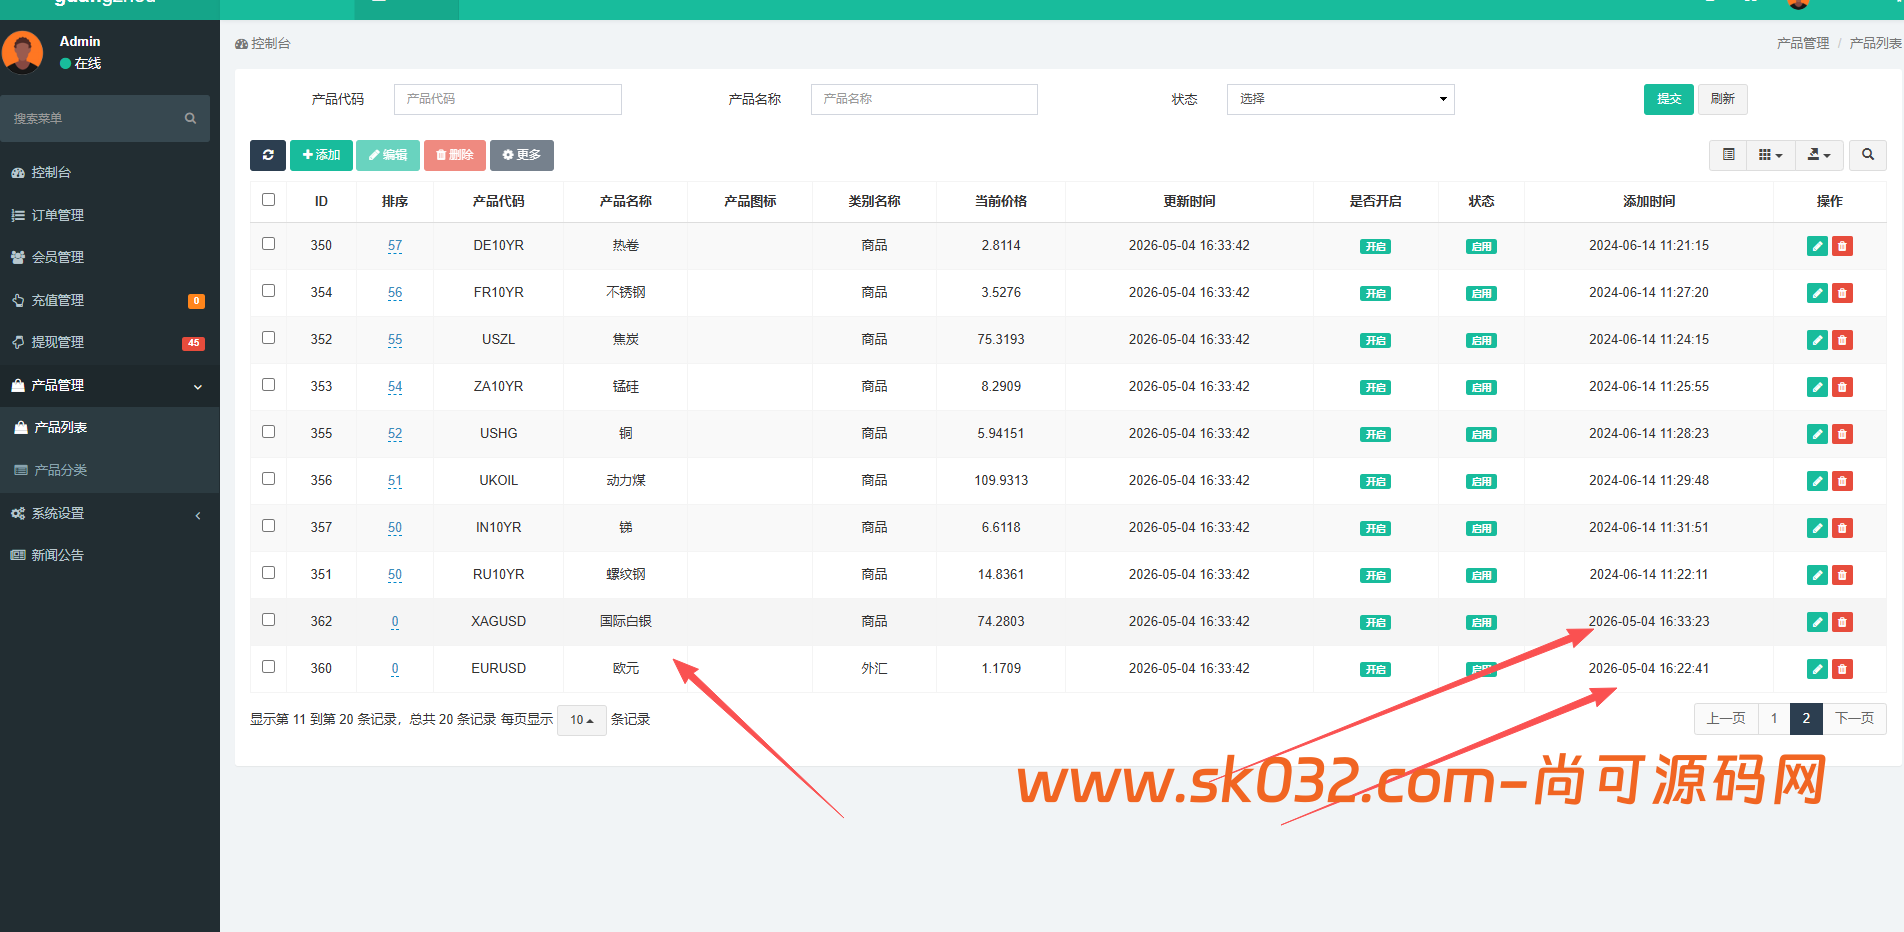Click the 产品管理 breadcrumb link
The width and height of the screenshot is (1904, 932).
[1802, 43]
